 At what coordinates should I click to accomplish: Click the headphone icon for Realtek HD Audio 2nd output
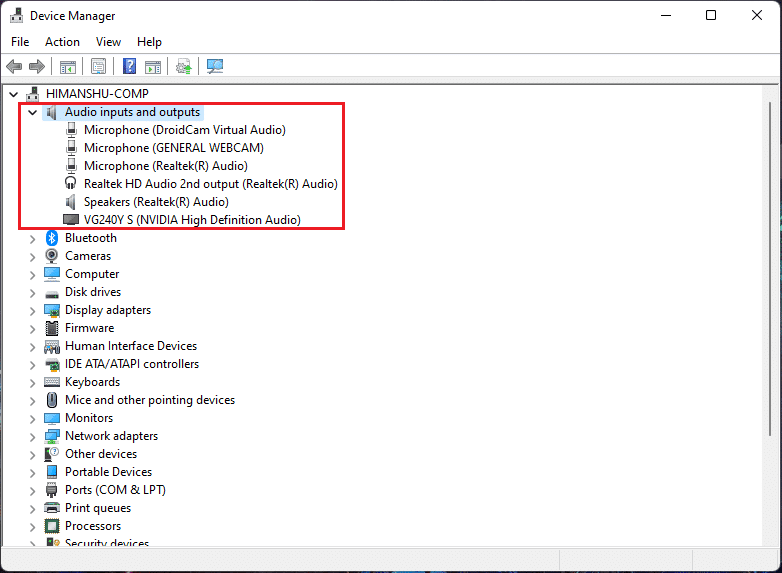tap(71, 183)
